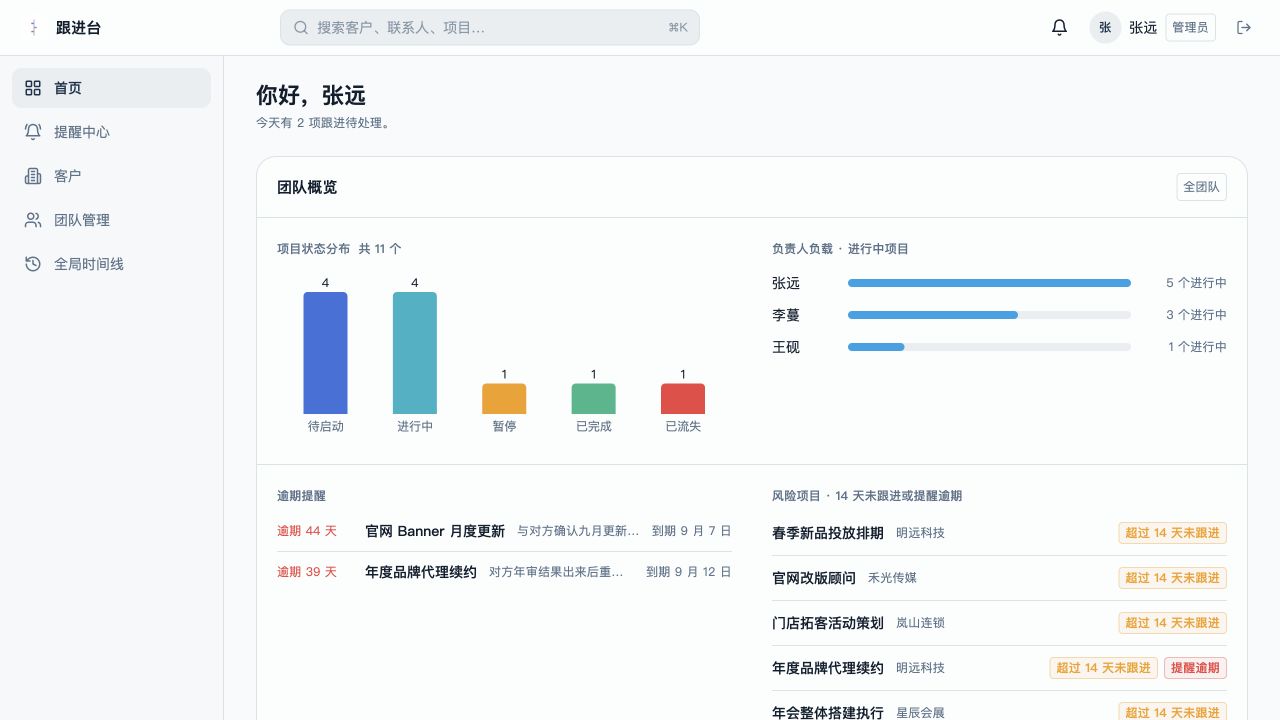Viewport: 1280px width, 720px height.
Task: Click 逾期 39 天 label
Action: point(307,572)
